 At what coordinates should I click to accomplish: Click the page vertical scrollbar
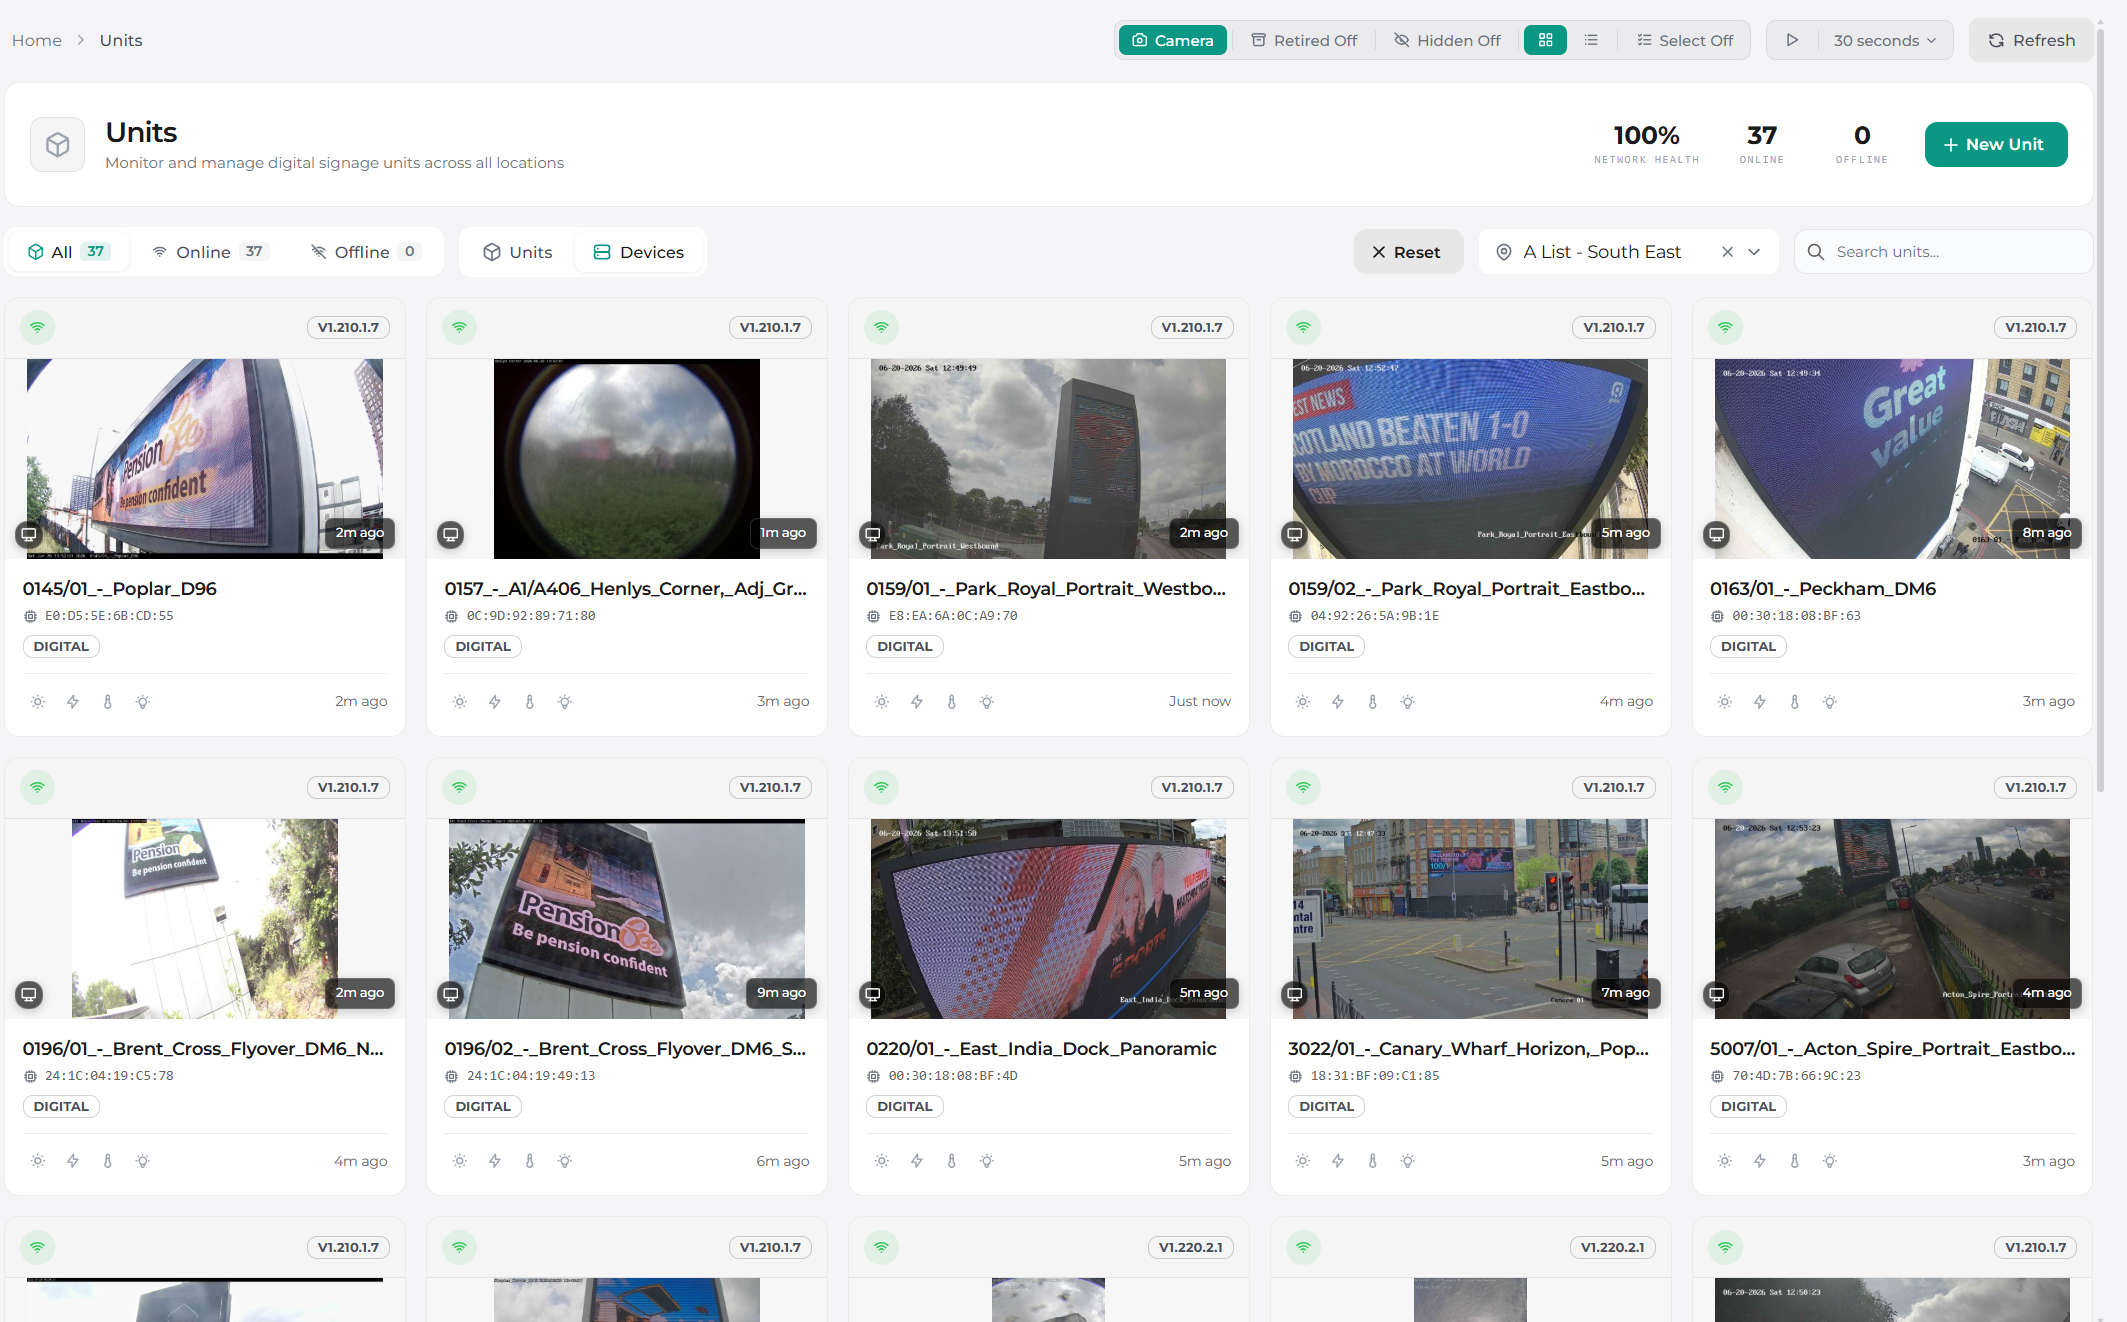[2101, 410]
